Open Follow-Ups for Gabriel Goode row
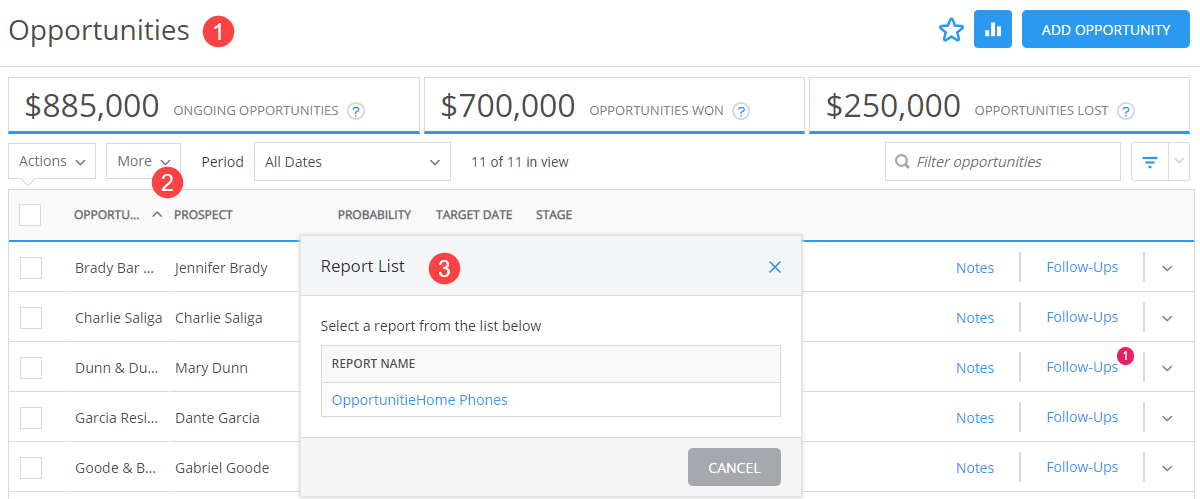The image size is (1200, 499). point(1082,467)
